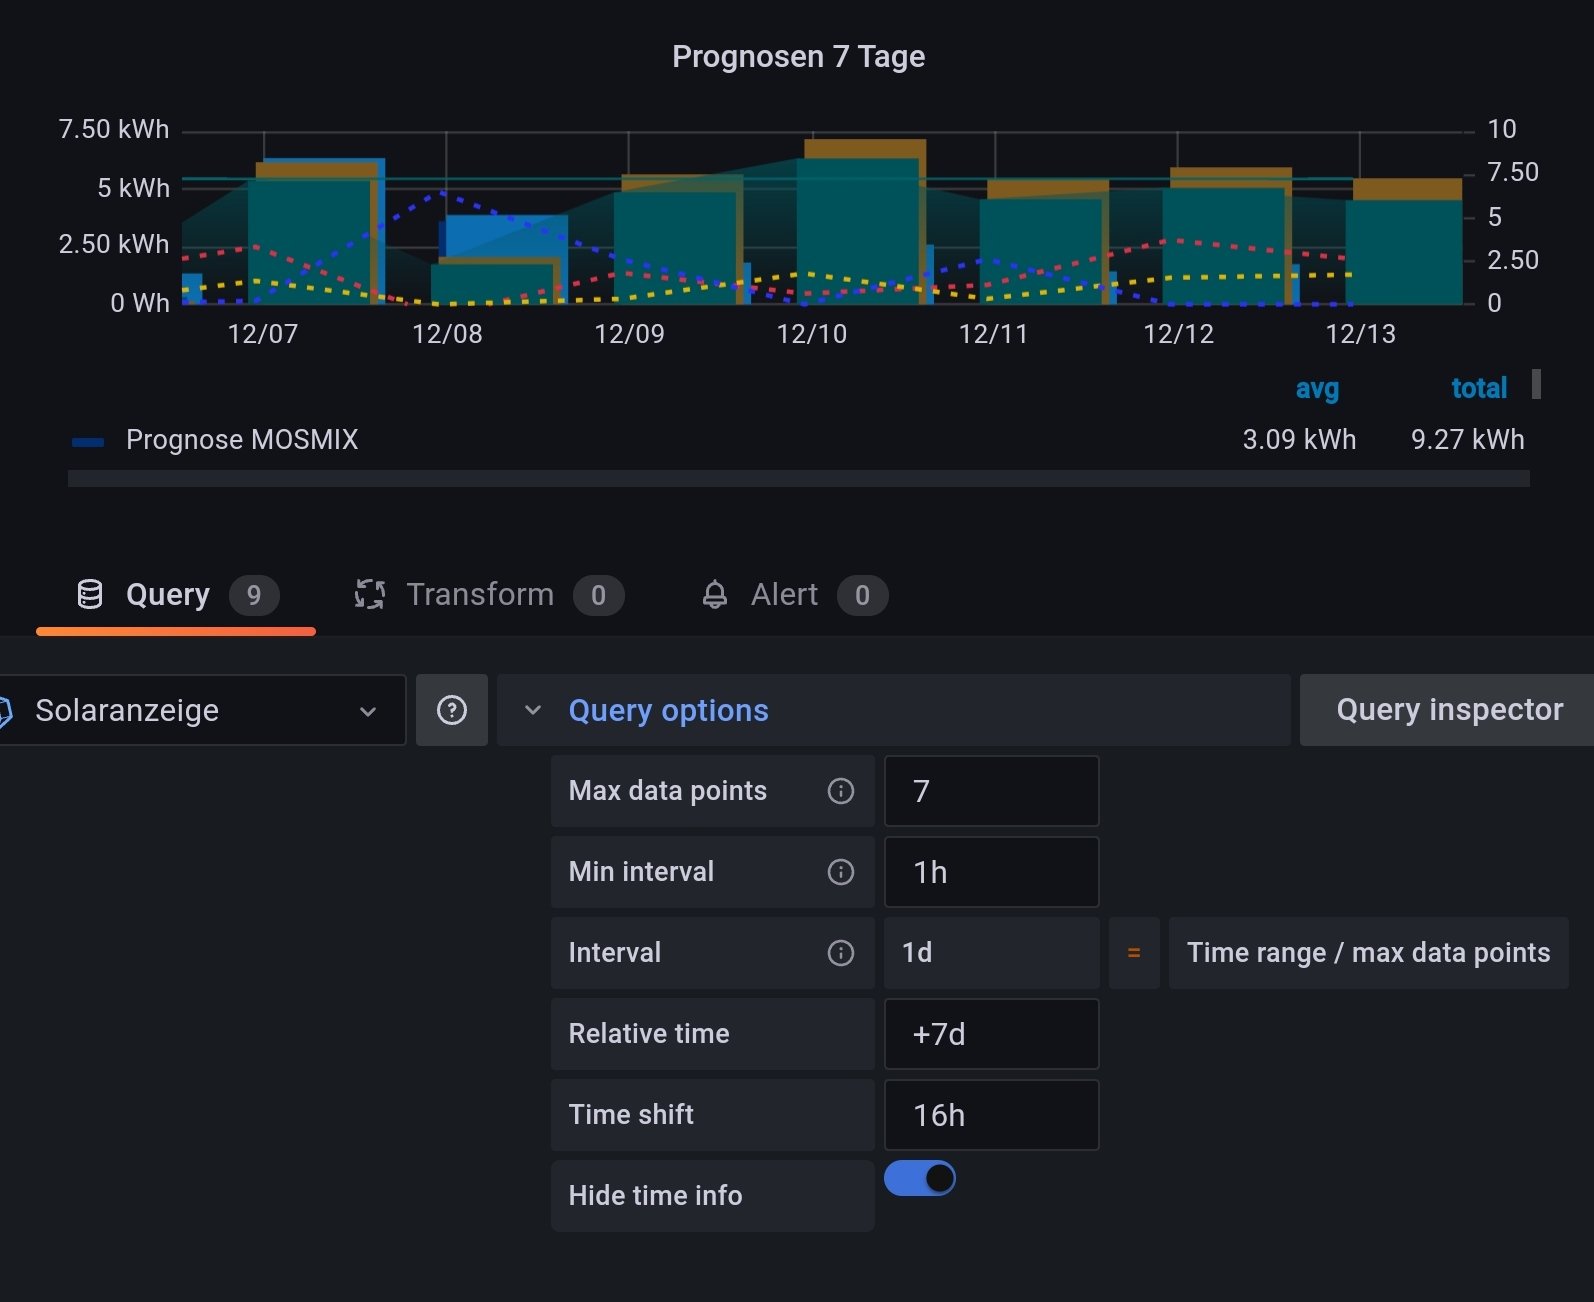Screen dimensions: 1594x1302
Task: Collapse the Query options section
Action: tap(533, 710)
